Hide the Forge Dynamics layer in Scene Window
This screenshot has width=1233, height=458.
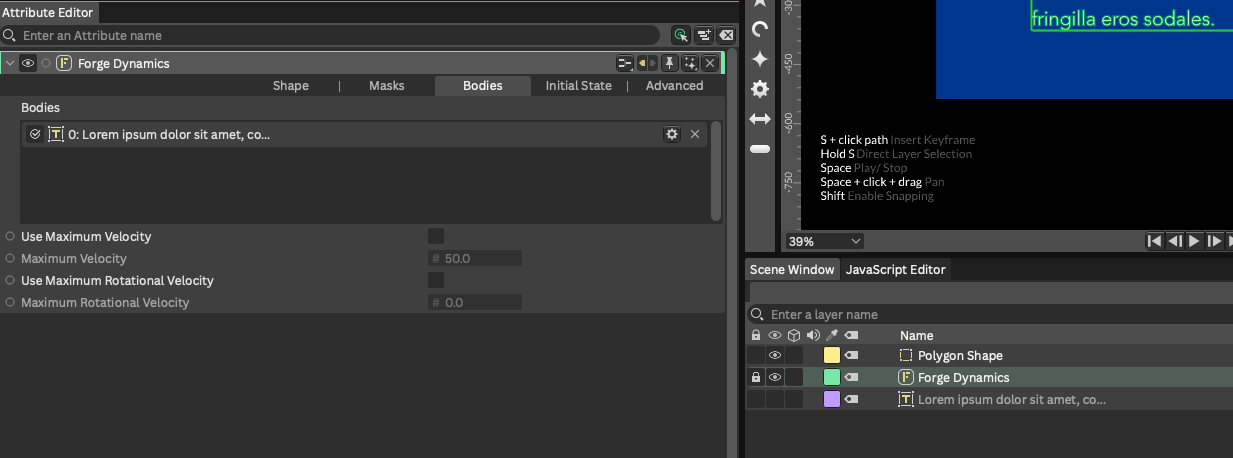coord(774,378)
